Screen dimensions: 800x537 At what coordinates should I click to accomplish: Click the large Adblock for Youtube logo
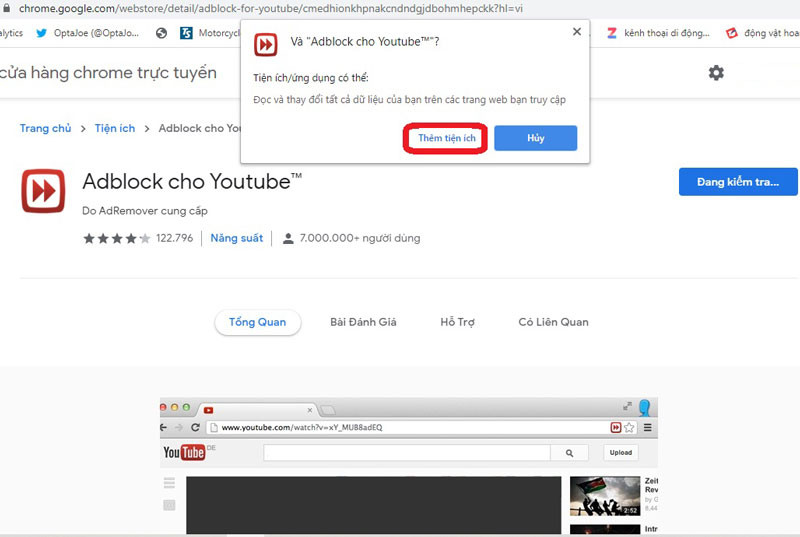click(x=43, y=191)
